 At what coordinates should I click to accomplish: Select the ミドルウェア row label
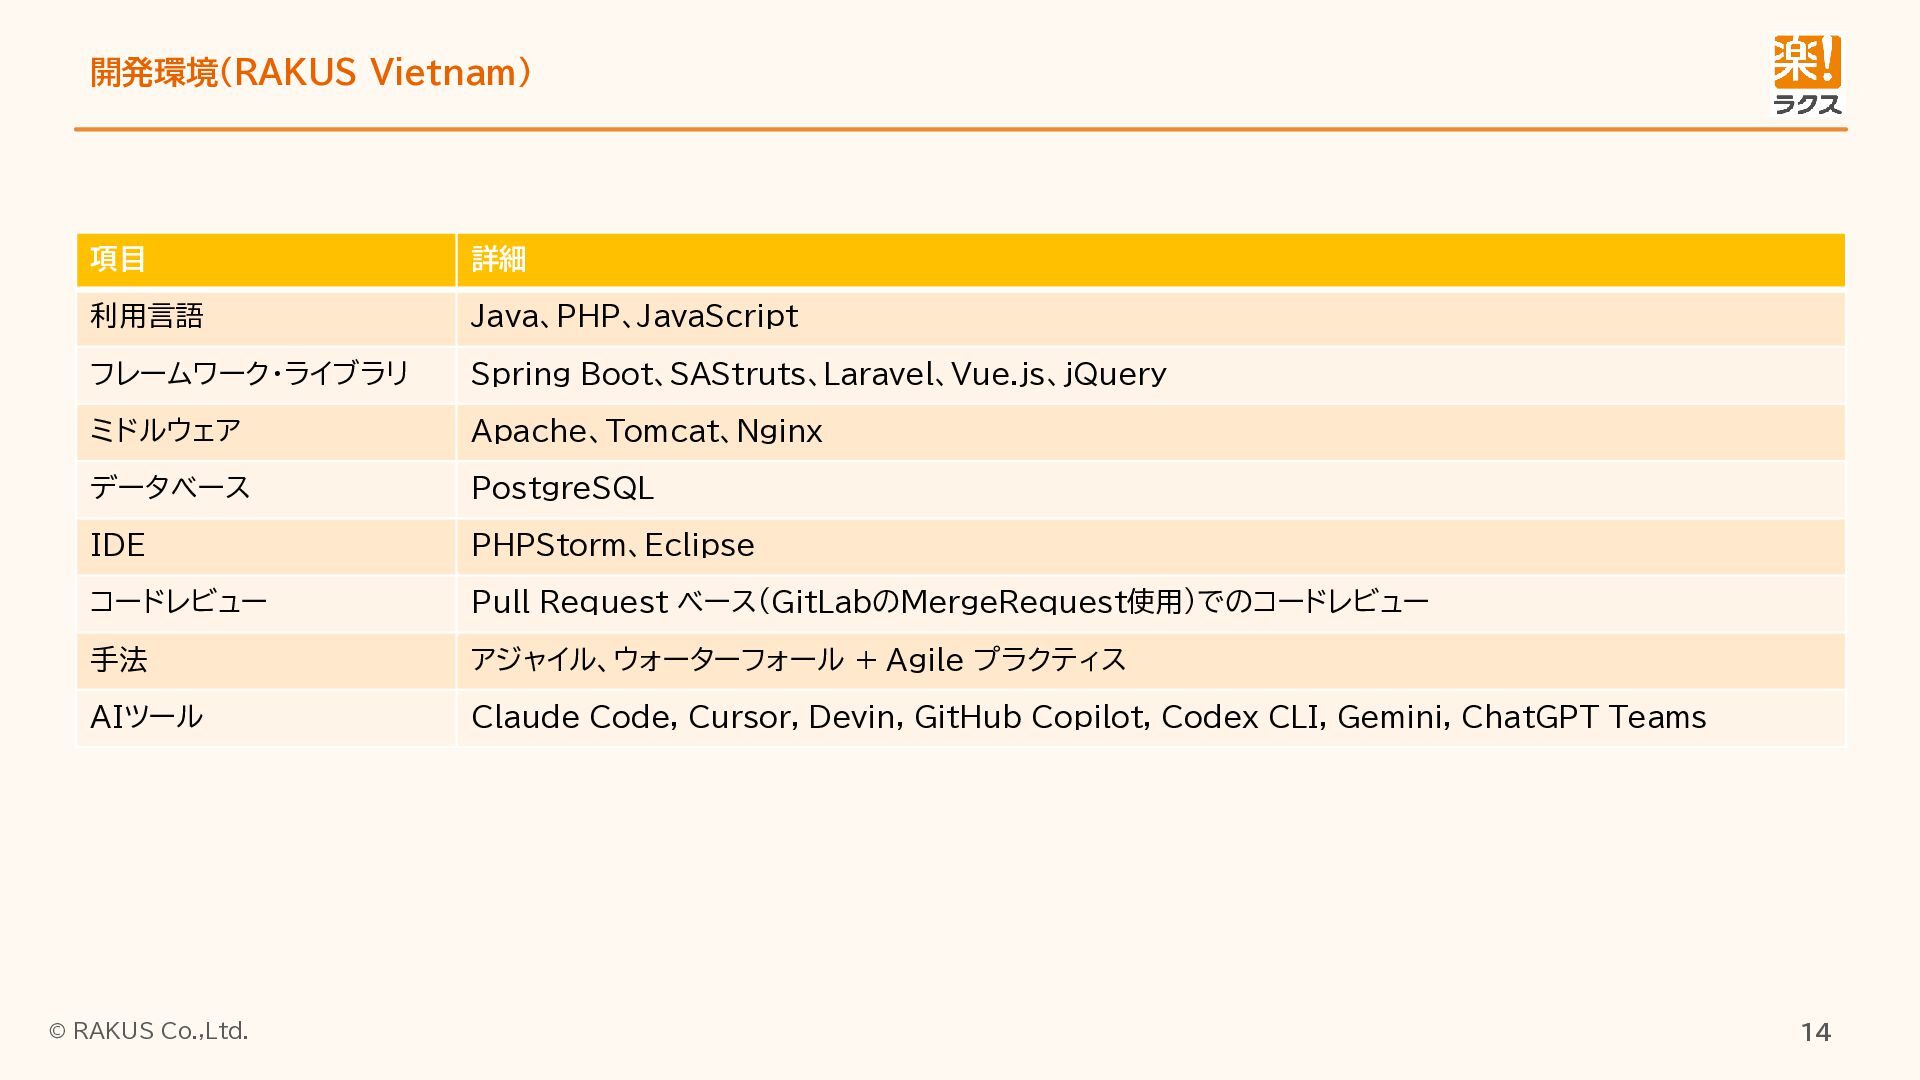click(165, 431)
